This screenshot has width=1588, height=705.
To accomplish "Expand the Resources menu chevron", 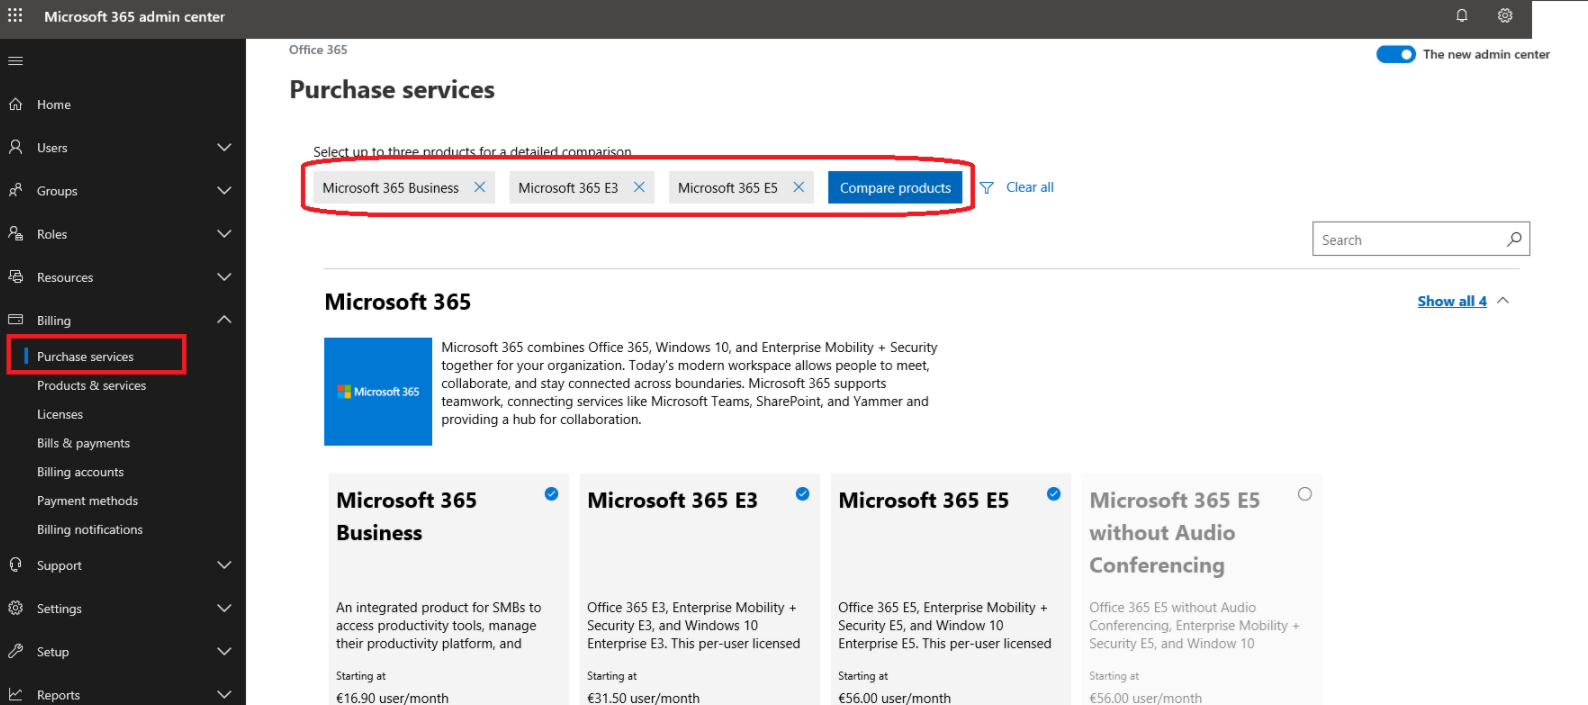I will point(224,277).
